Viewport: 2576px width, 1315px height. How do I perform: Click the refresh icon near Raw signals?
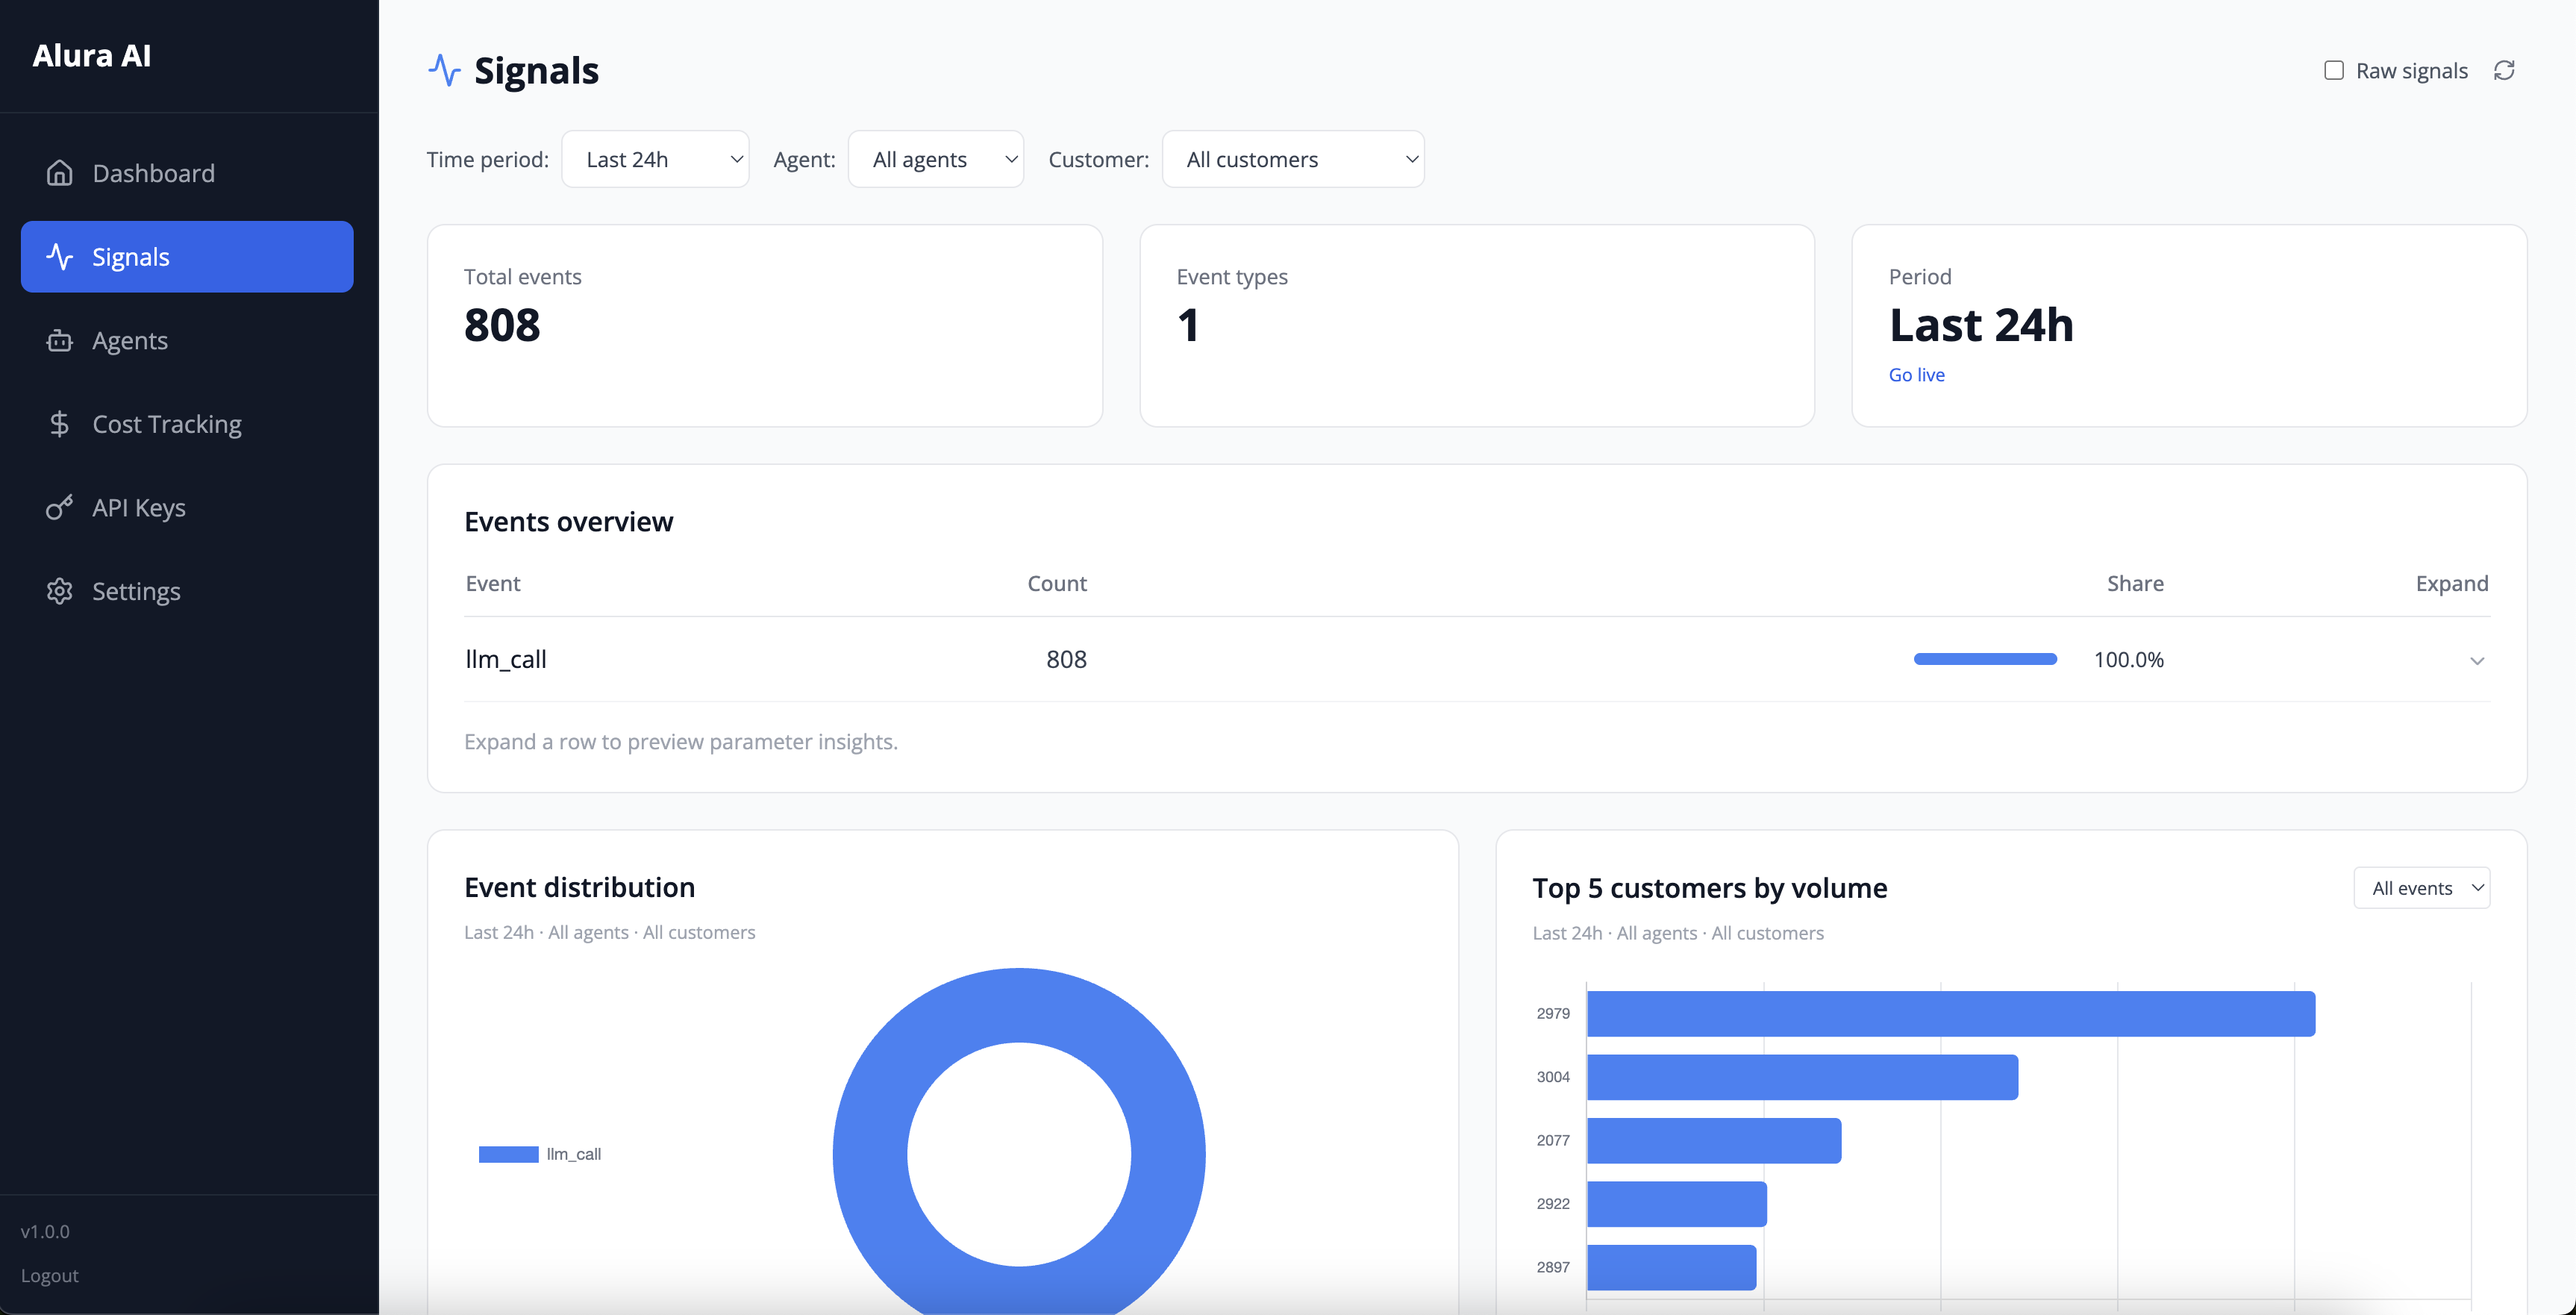[2503, 71]
